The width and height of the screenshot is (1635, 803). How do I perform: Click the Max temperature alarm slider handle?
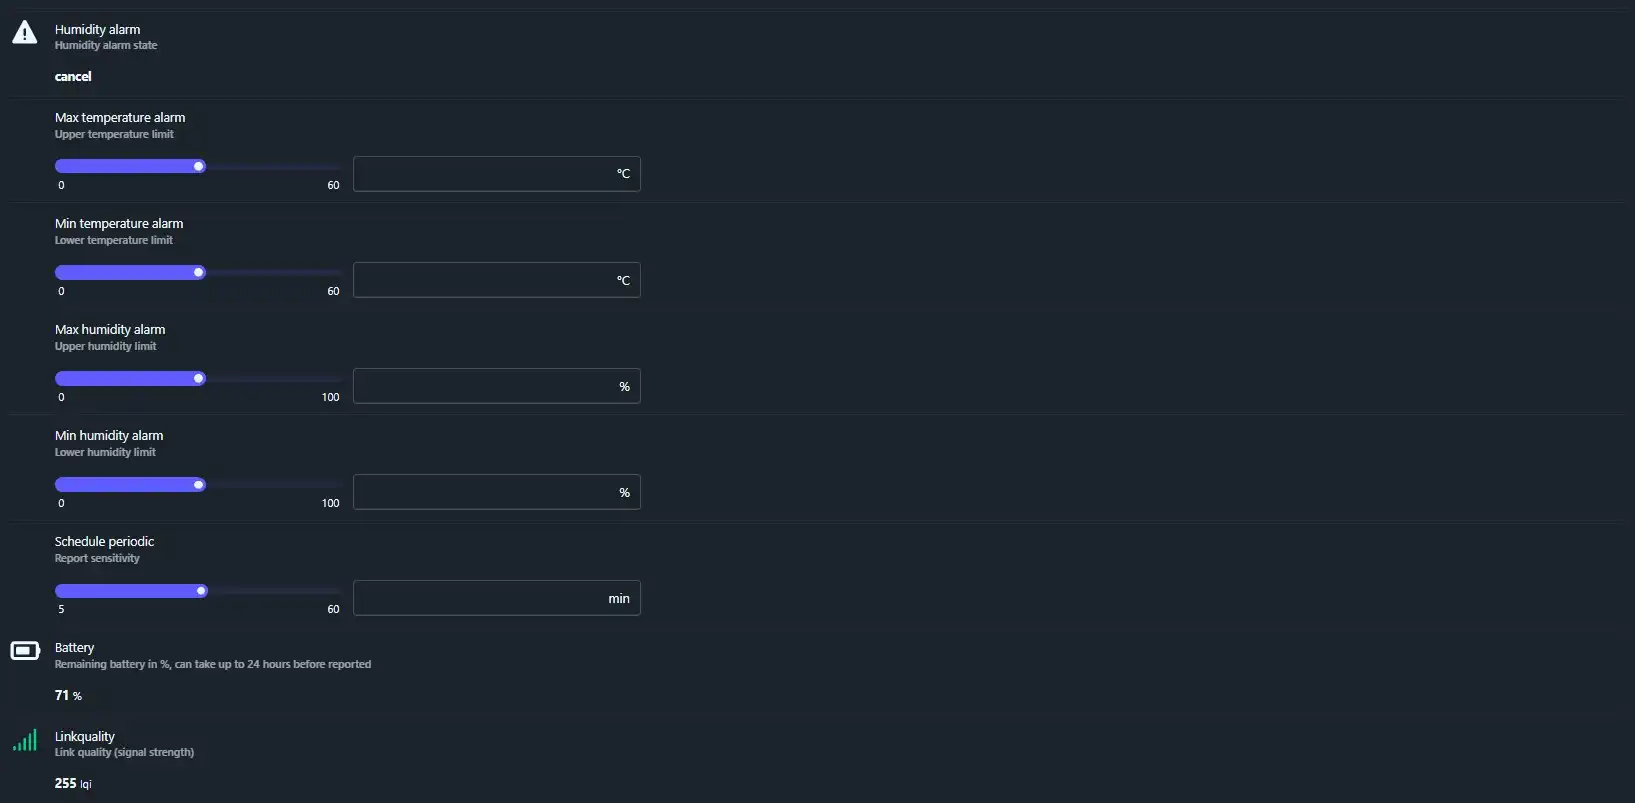click(x=199, y=167)
